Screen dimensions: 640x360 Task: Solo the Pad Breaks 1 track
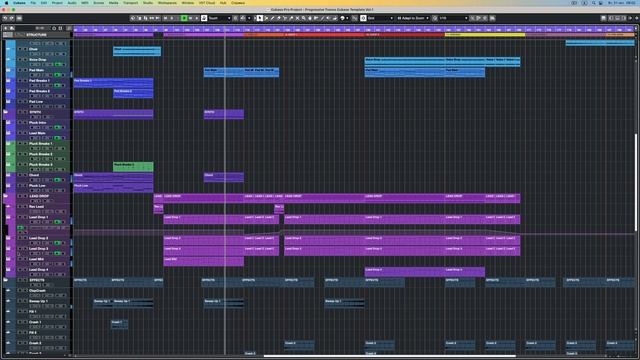25,81
